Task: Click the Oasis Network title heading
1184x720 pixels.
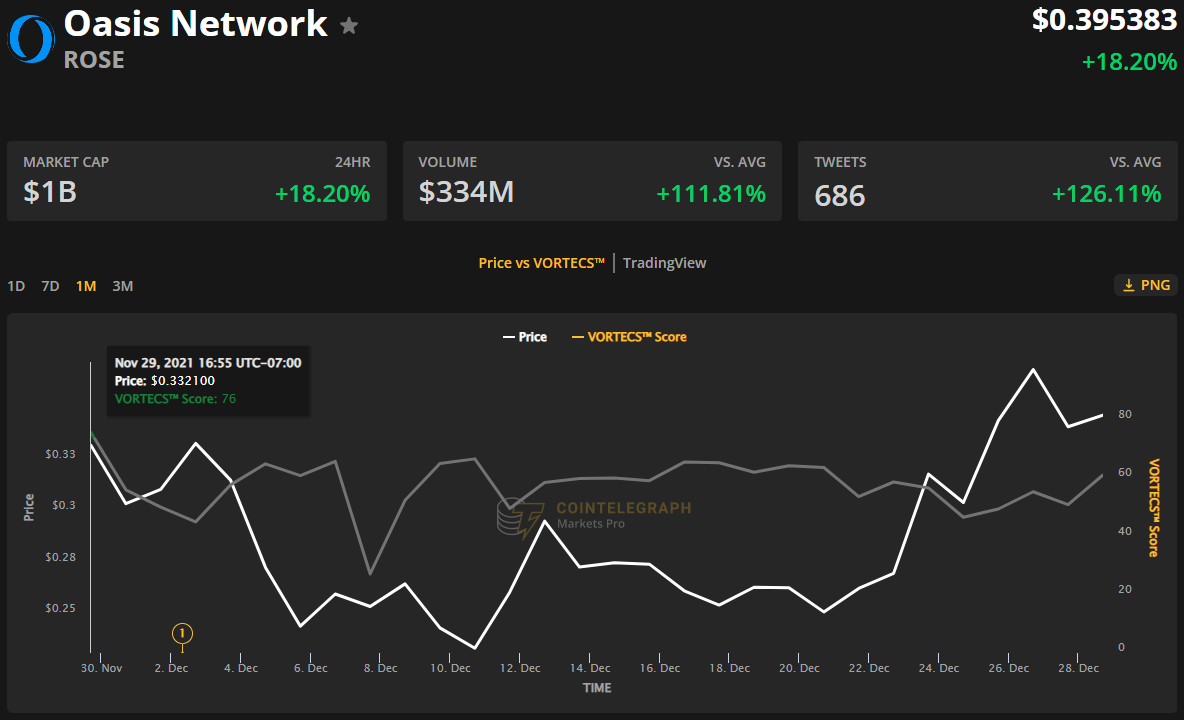Action: [195, 23]
